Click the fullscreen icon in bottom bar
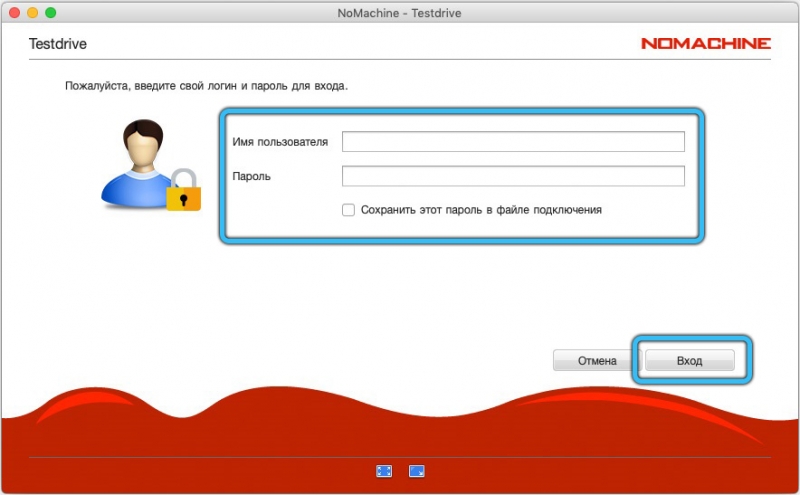800x495 pixels. (384, 471)
